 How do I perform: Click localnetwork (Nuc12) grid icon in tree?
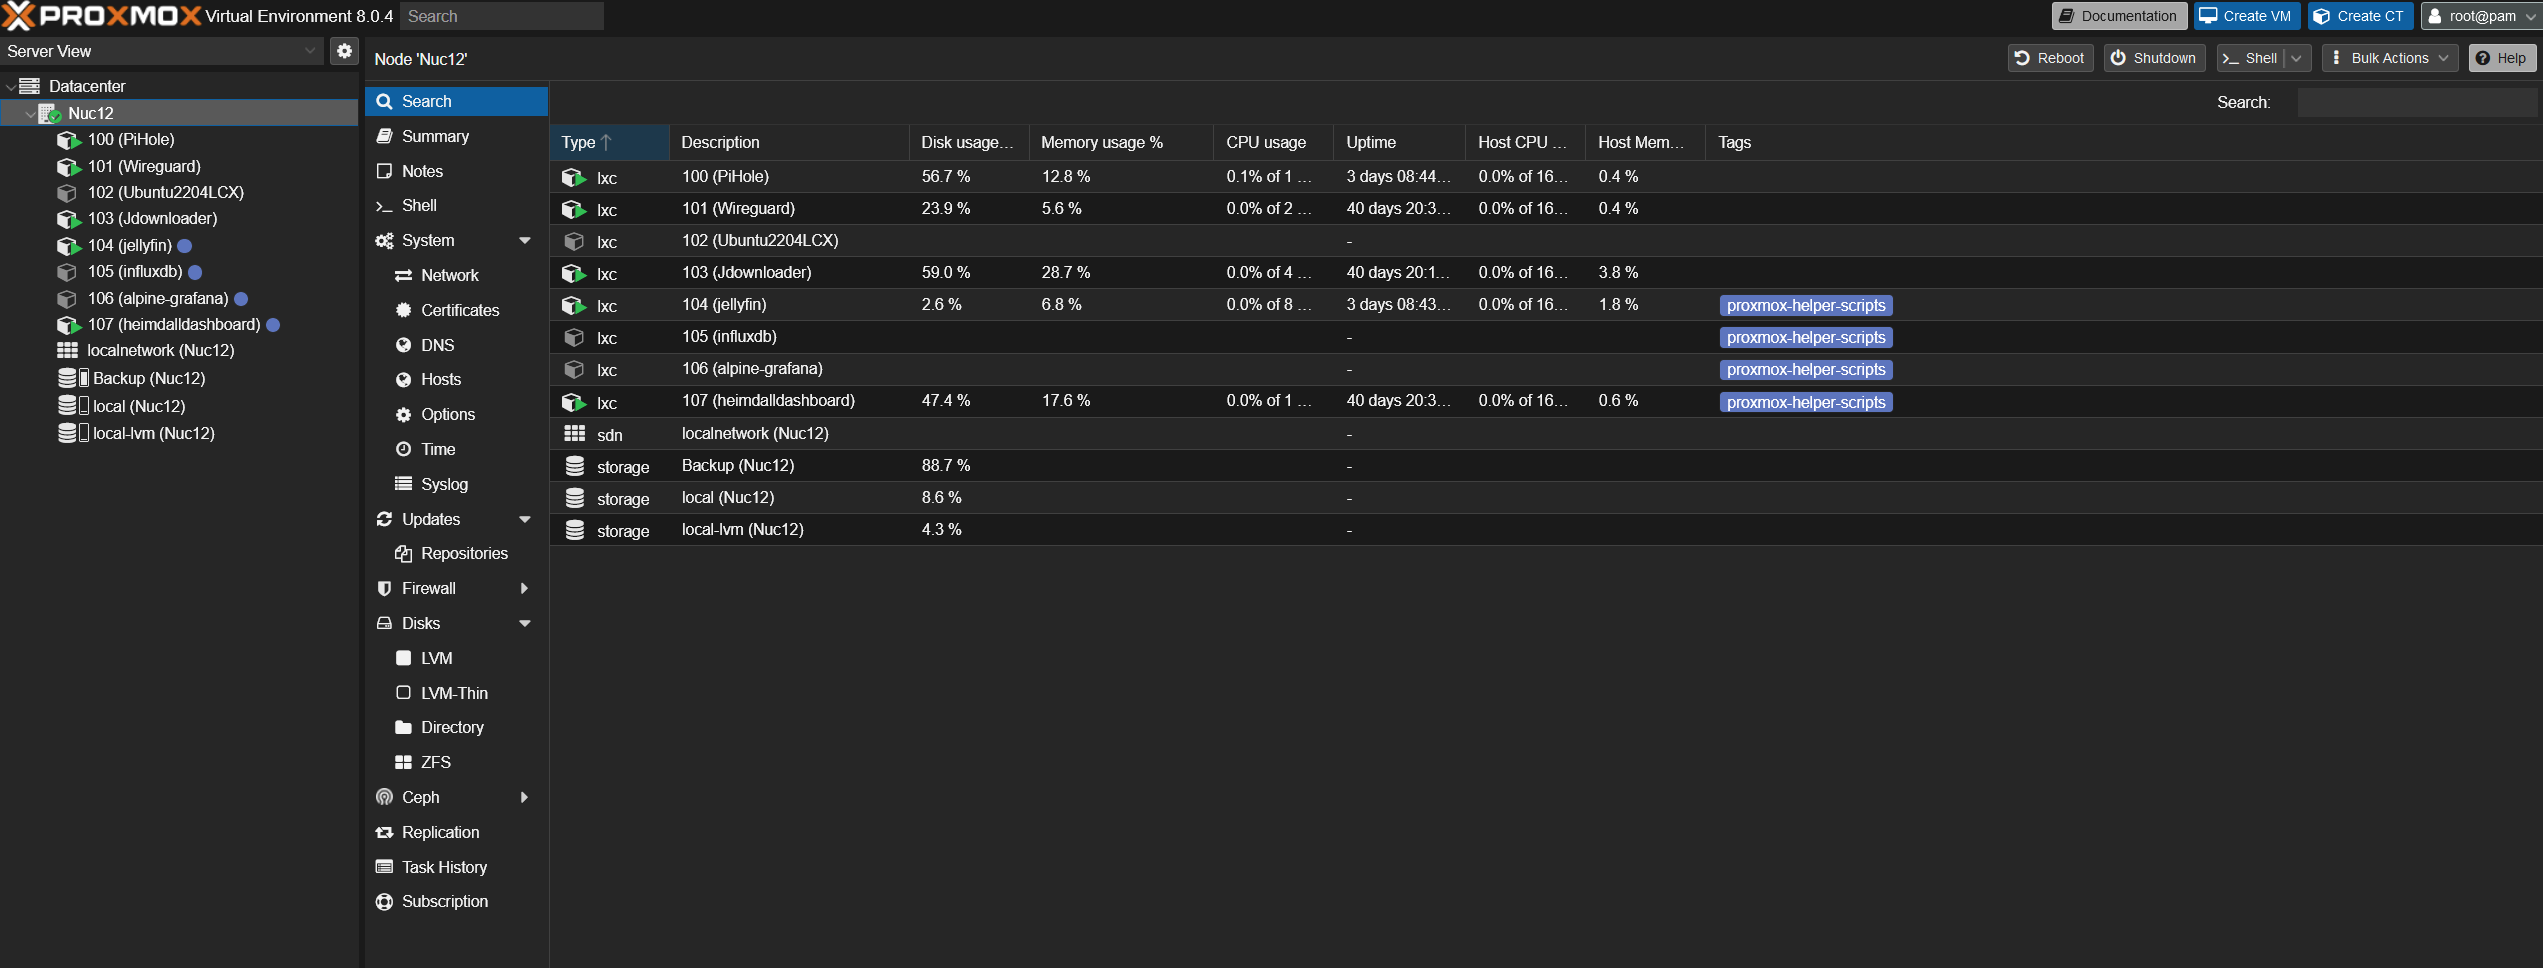pos(67,351)
